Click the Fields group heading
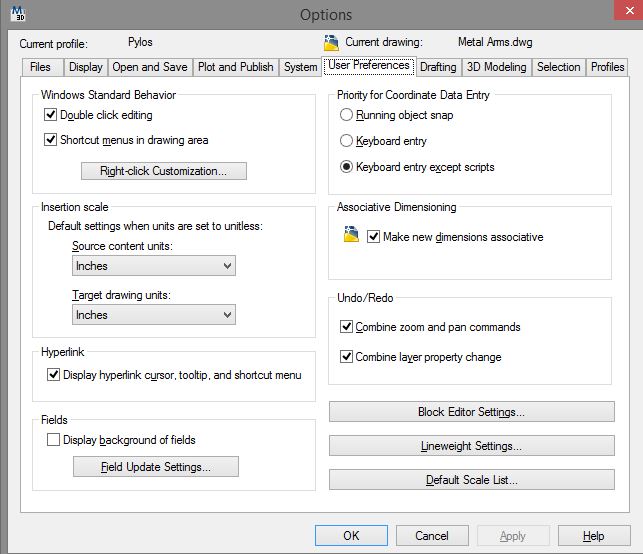643x554 pixels. coord(54,420)
